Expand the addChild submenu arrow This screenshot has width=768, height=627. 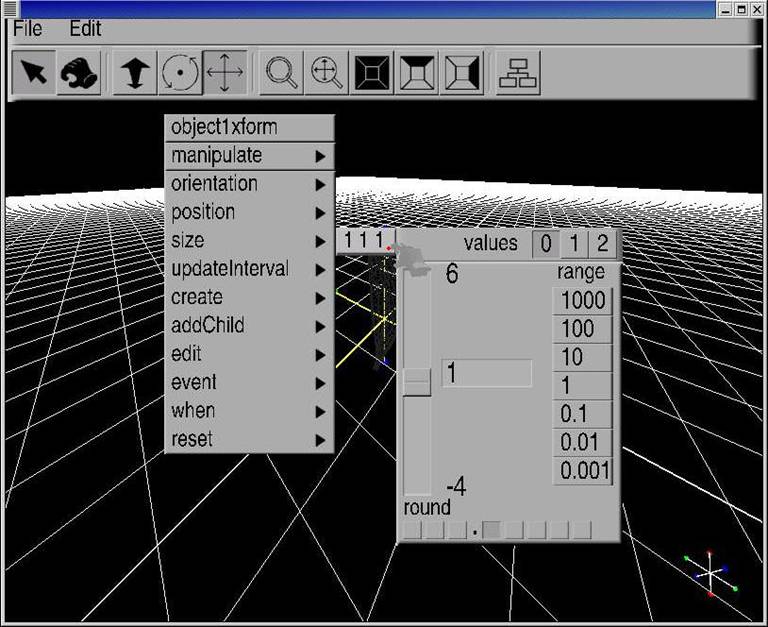[320, 327]
